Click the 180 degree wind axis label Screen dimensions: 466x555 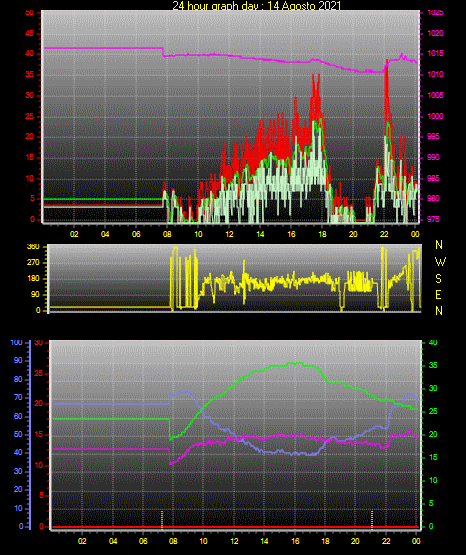(x=34, y=279)
